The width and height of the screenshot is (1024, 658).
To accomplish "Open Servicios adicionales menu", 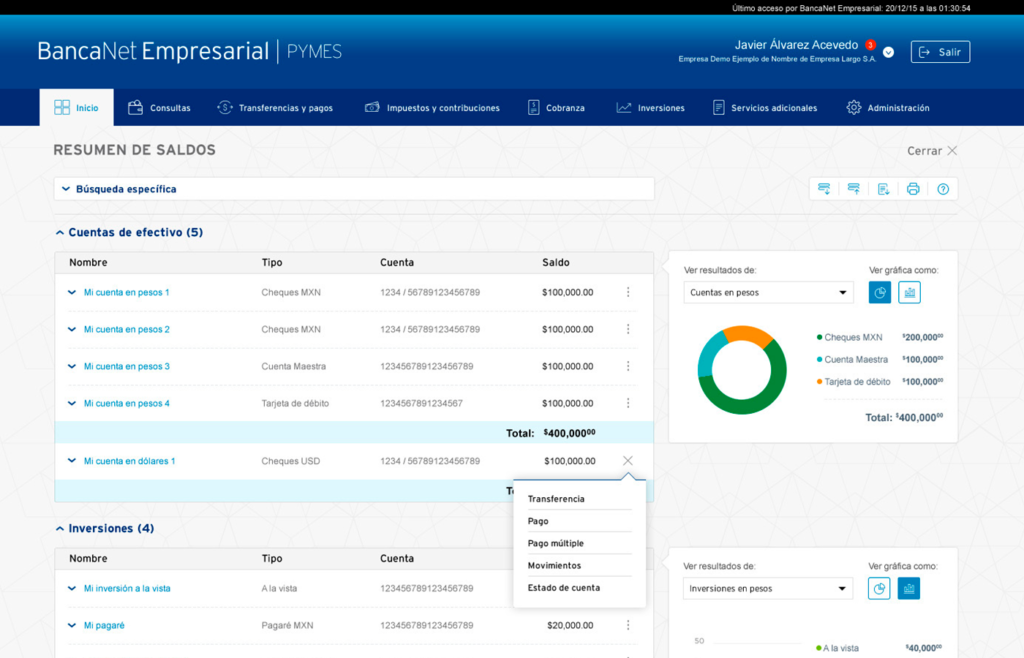I will (x=765, y=108).
